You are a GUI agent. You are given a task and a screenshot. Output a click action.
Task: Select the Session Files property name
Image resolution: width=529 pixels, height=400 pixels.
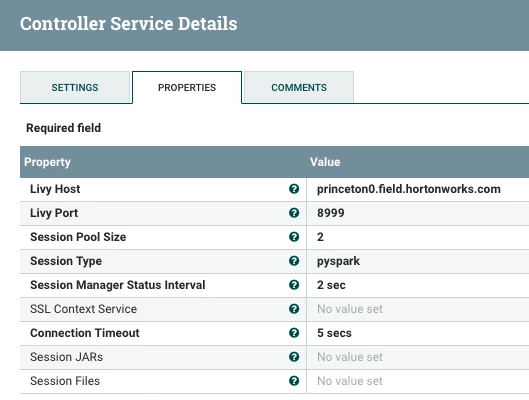coord(65,381)
